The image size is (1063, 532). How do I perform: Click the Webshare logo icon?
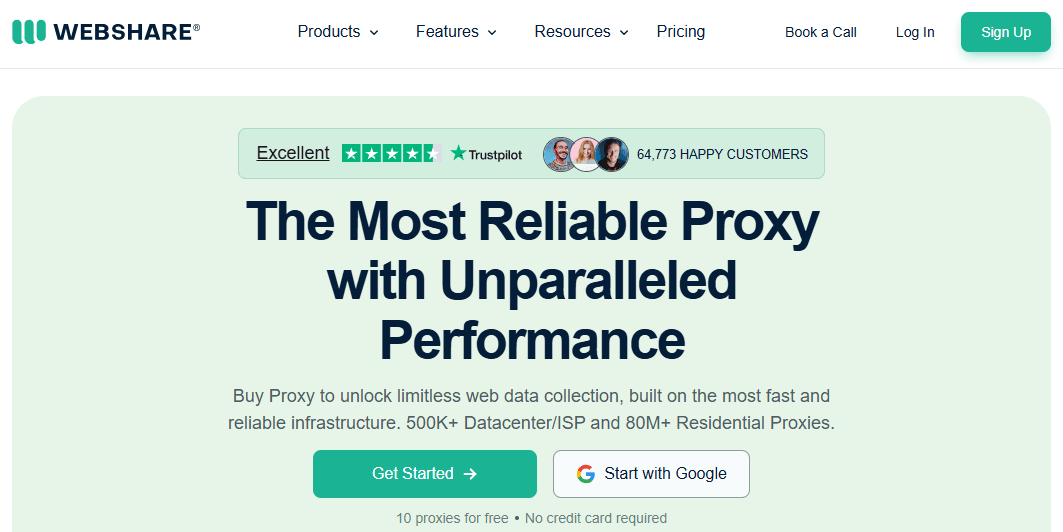tap(29, 32)
